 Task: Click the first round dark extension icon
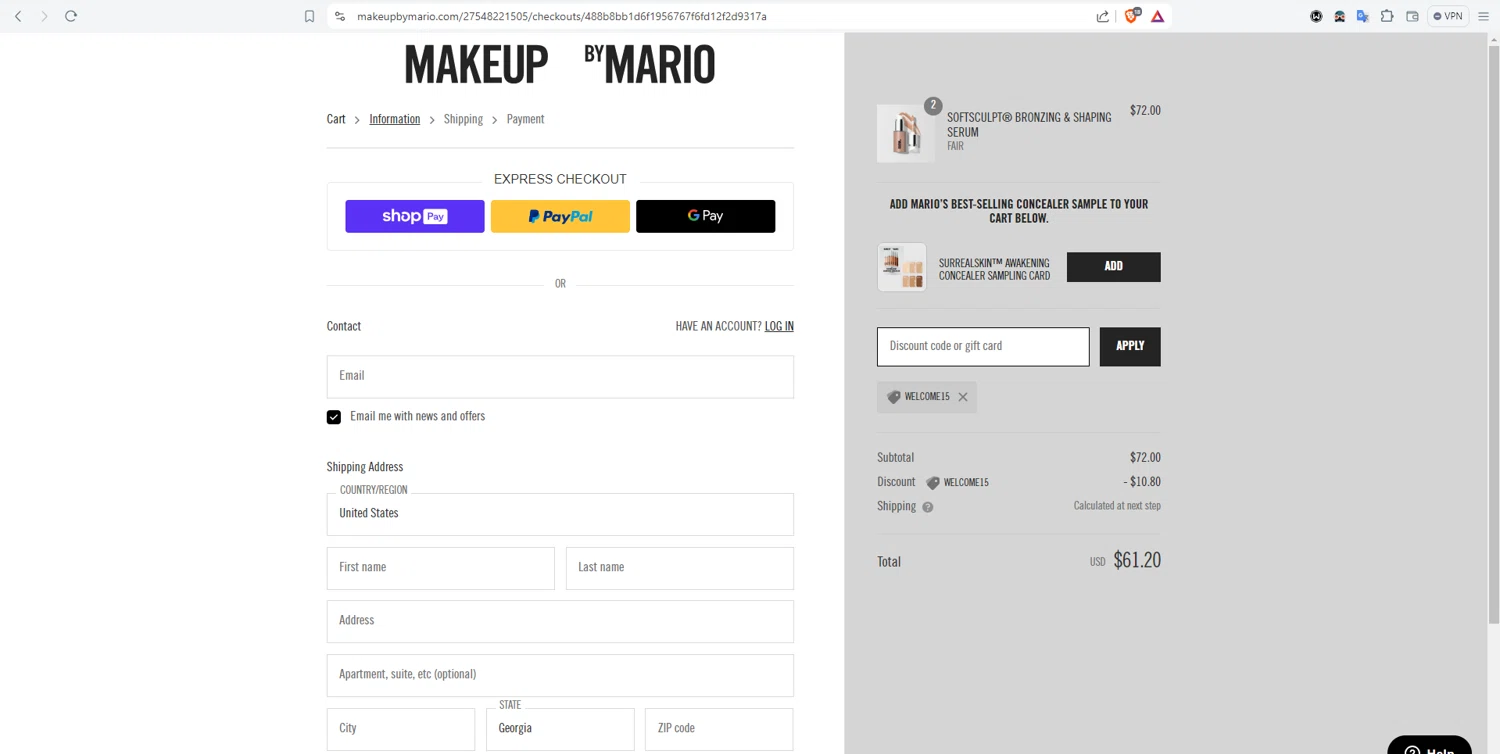[1316, 16]
